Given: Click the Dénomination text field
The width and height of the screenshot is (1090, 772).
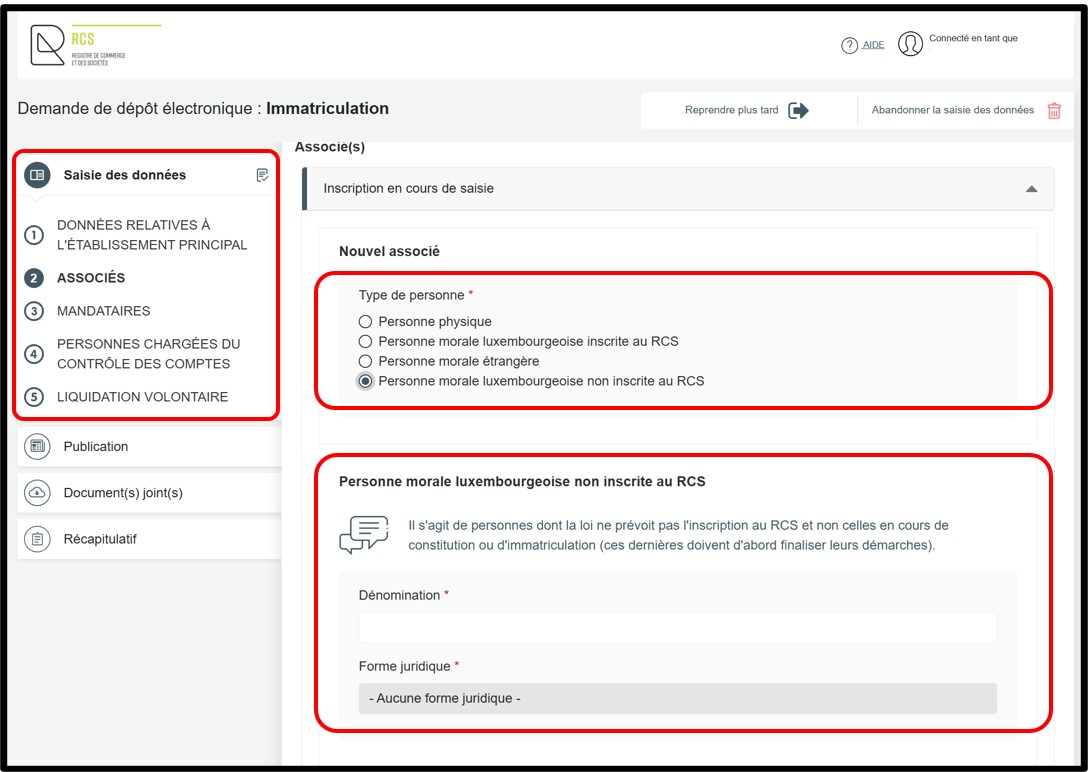Looking at the screenshot, I should [677, 628].
